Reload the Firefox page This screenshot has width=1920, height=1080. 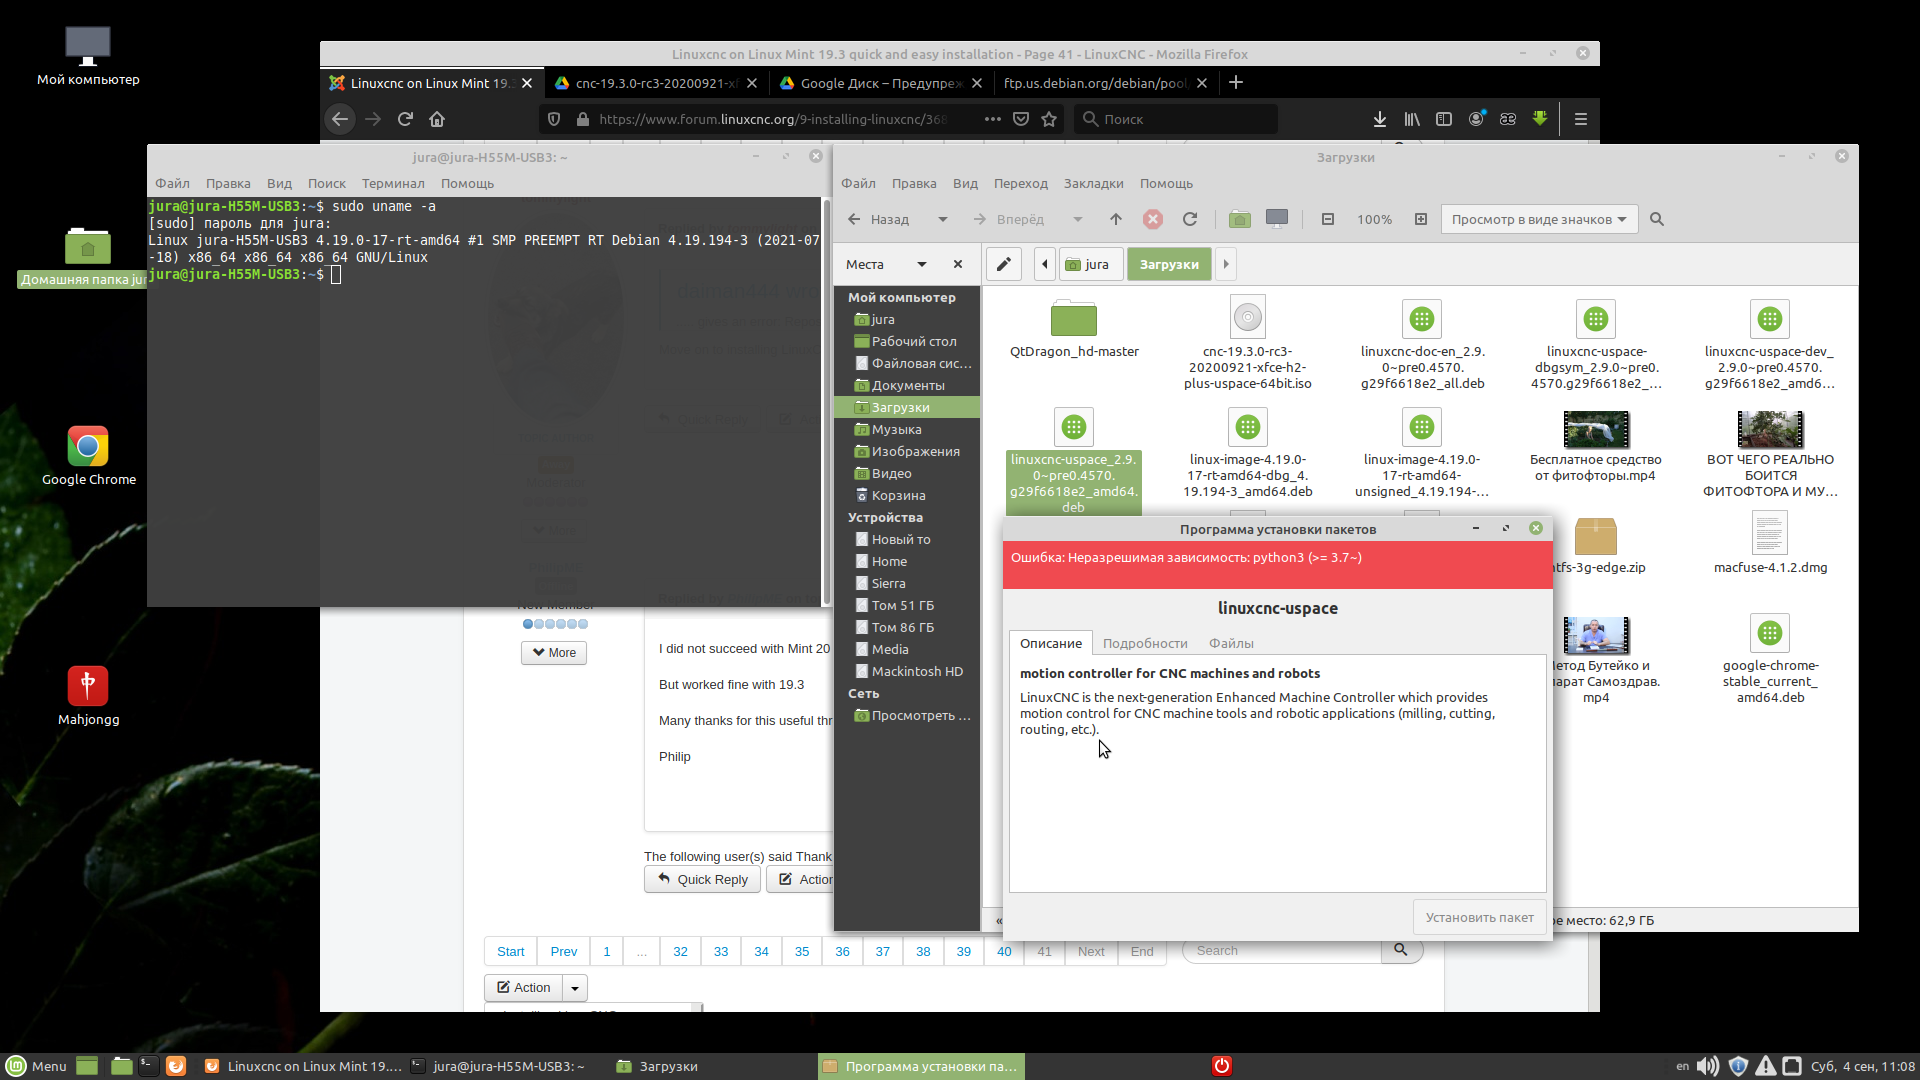point(405,119)
